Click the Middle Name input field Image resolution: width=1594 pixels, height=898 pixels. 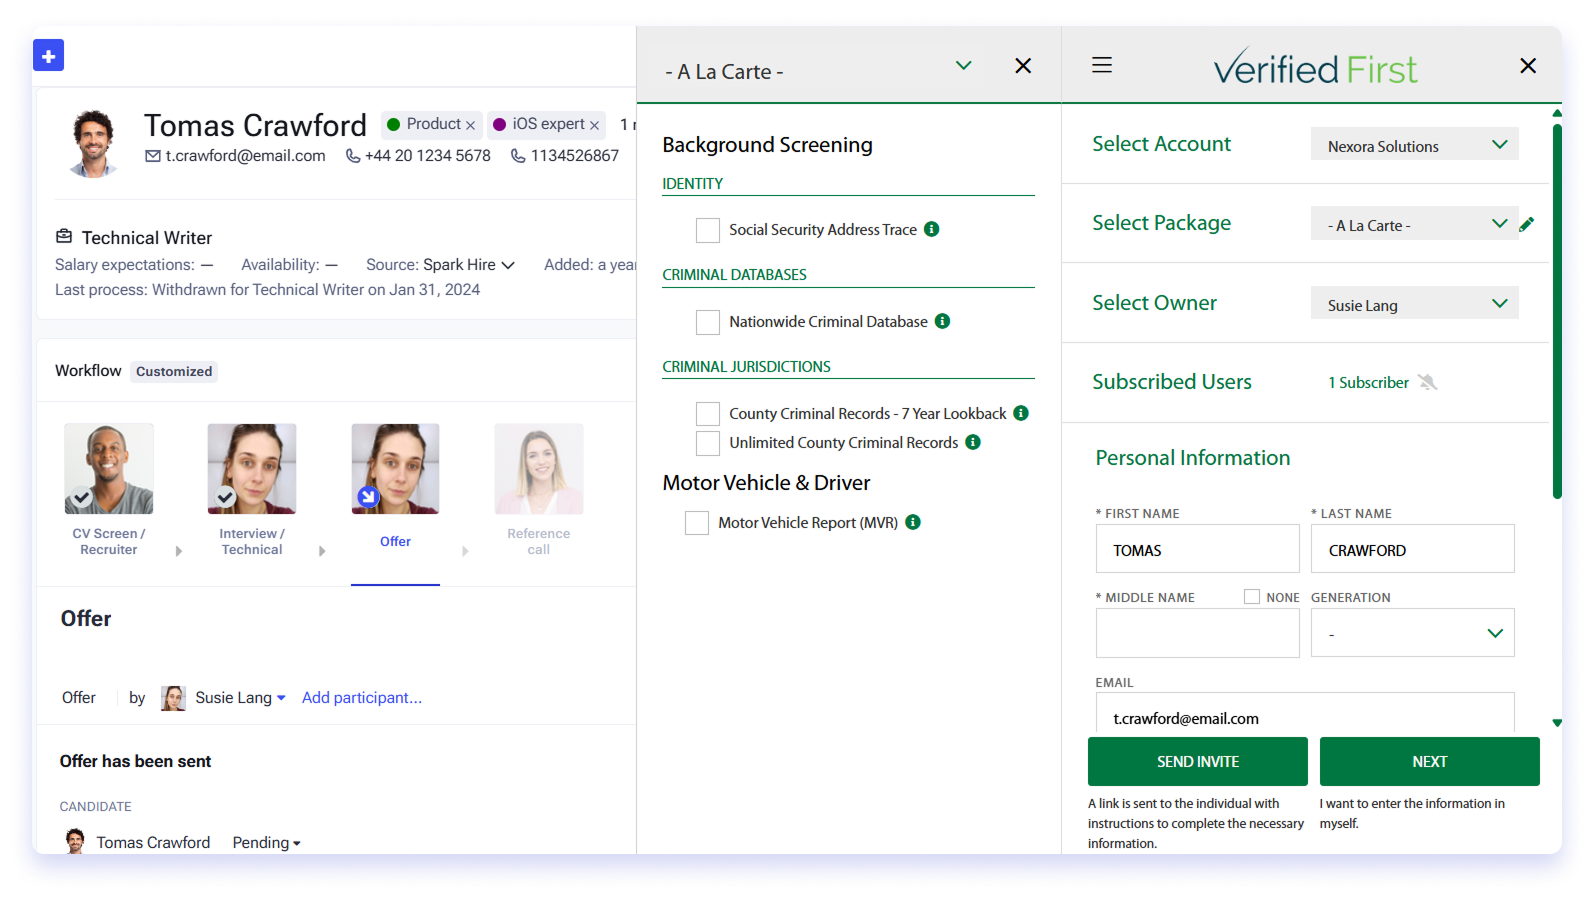point(1198,633)
